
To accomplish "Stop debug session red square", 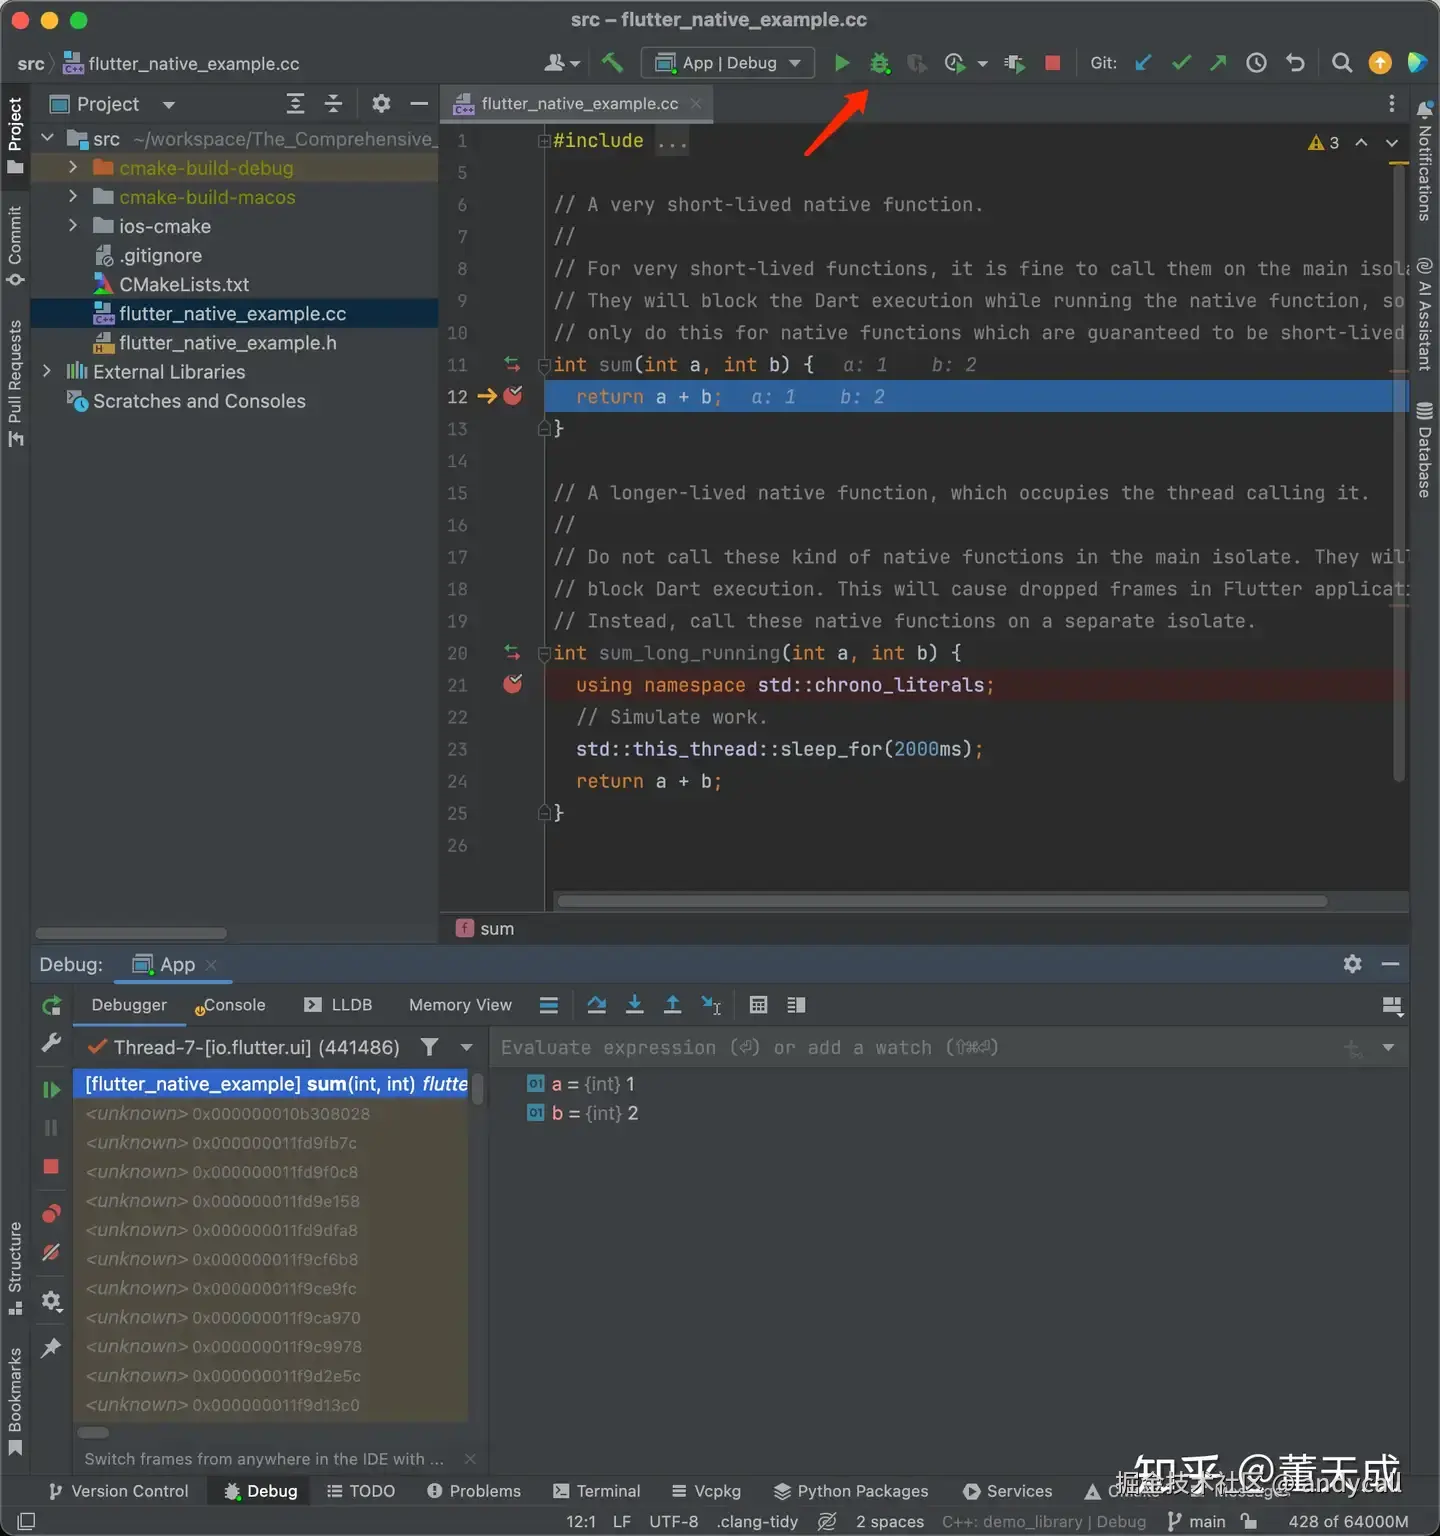I will click(51, 1167).
